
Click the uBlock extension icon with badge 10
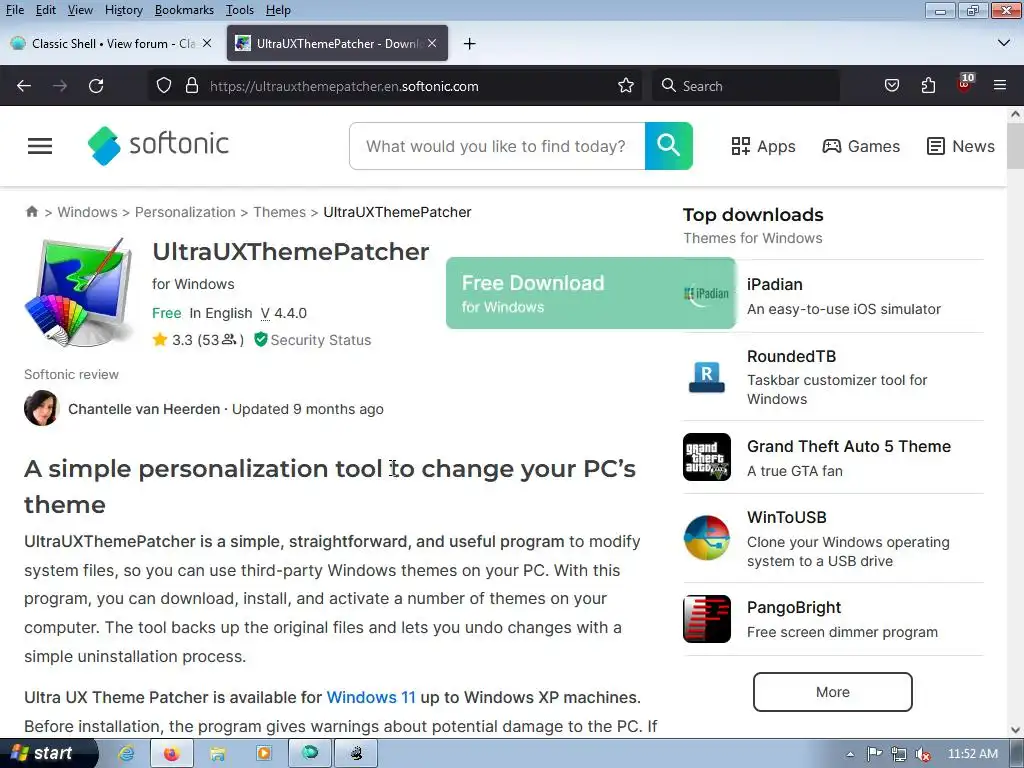click(x=965, y=84)
